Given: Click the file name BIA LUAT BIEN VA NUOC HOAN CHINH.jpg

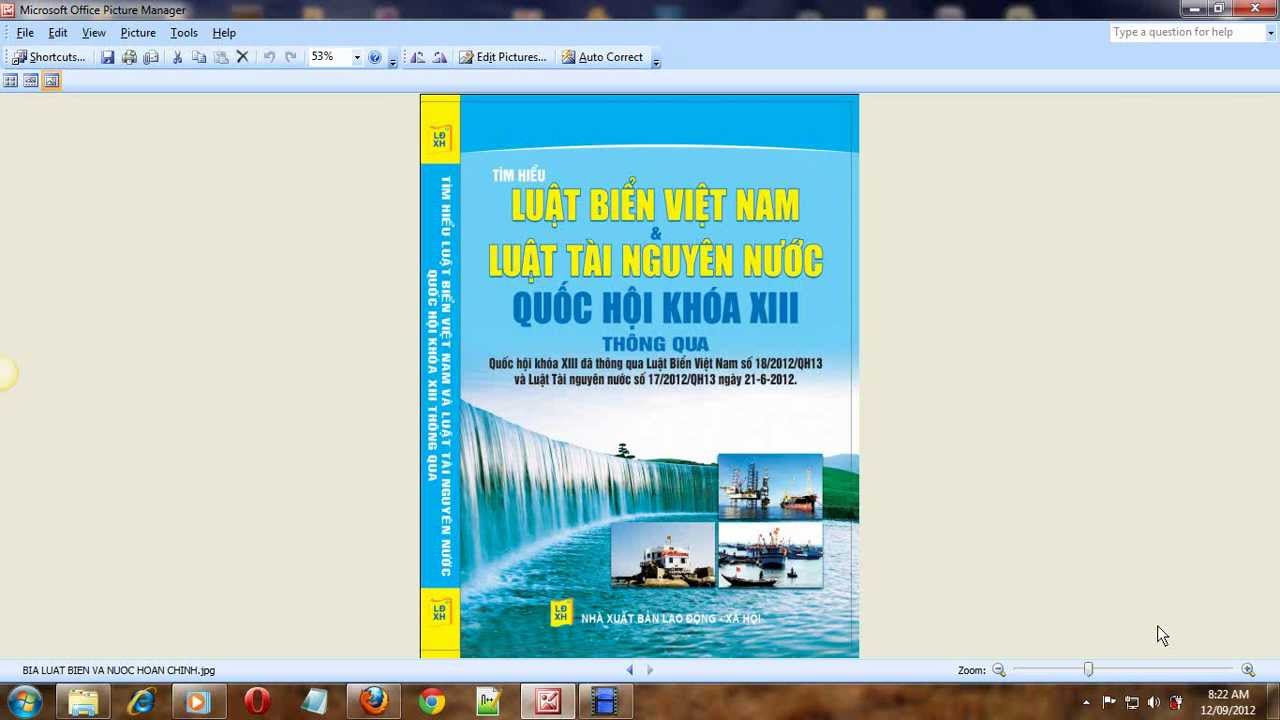Looking at the screenshot, I should 119,671.
